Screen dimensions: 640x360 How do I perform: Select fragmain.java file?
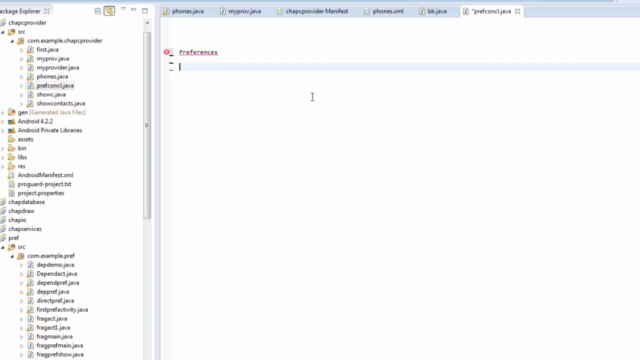(54, 337)
